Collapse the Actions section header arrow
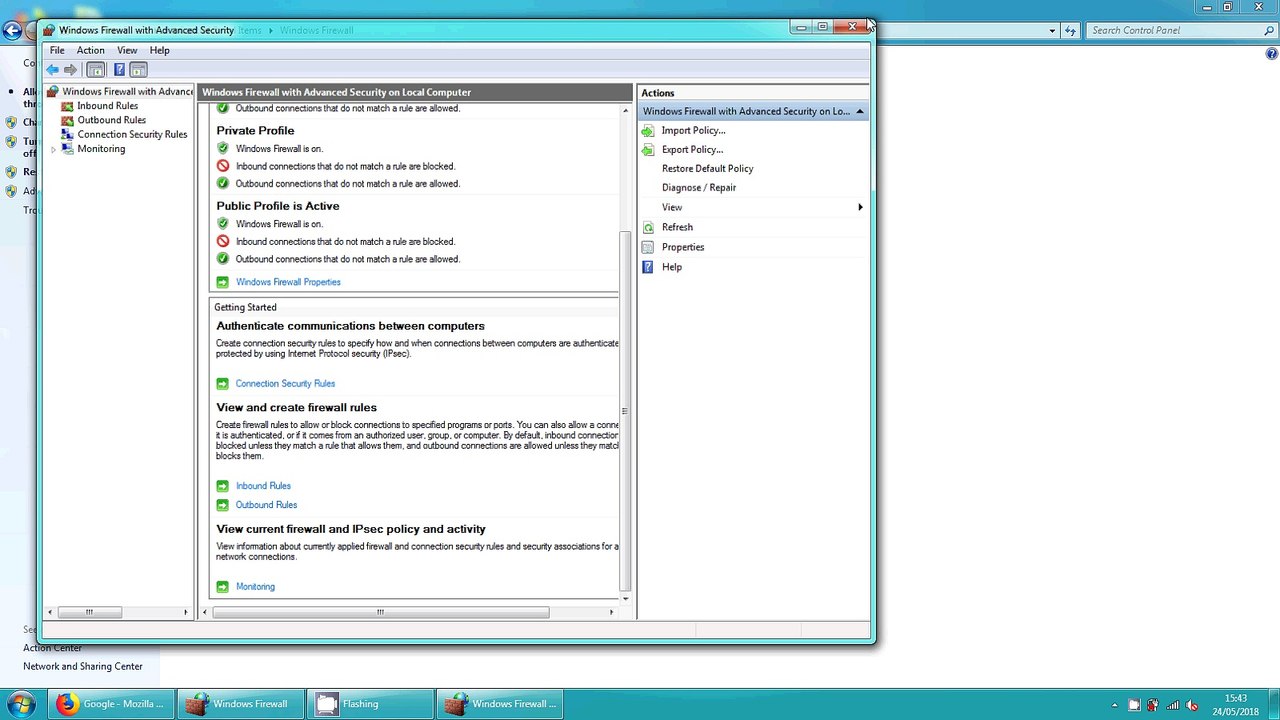The image size is (1280, 720). [x=859, y=111]
